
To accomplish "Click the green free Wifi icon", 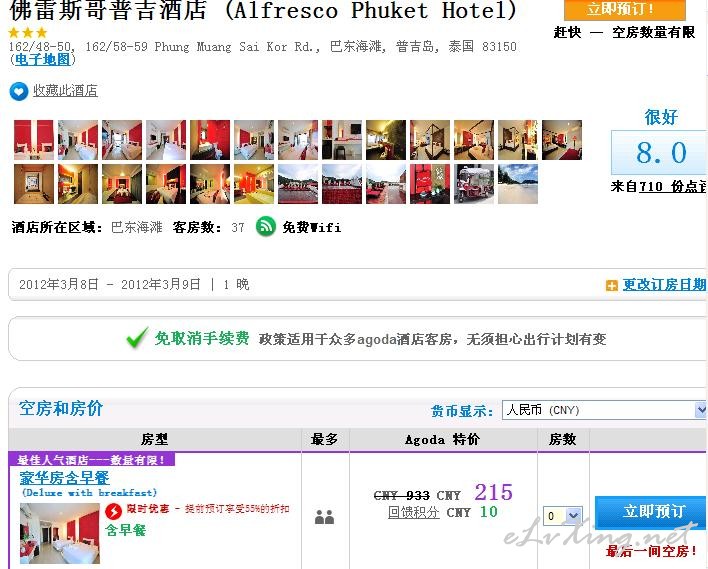I will pos(266,226).
